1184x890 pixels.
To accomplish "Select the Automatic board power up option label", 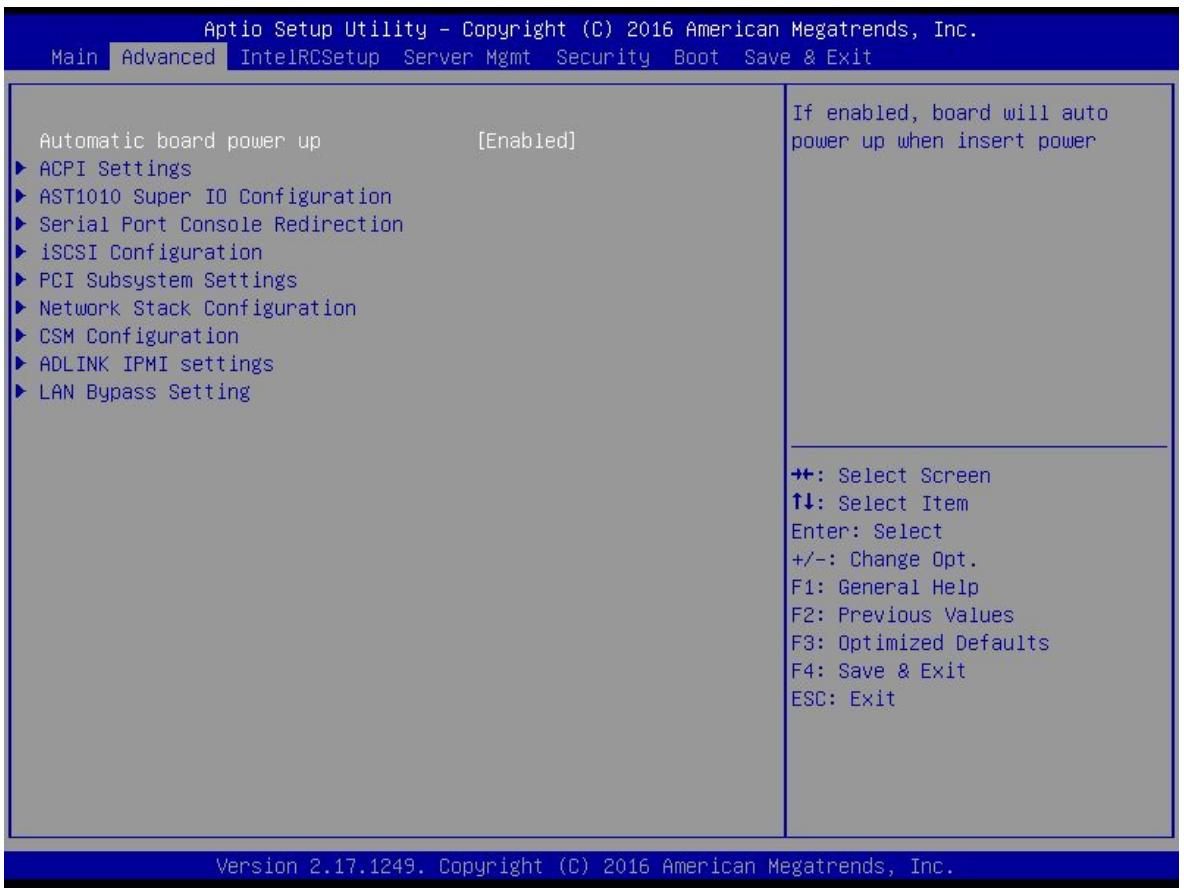I will pyautogui.click(x=180, y=141).
